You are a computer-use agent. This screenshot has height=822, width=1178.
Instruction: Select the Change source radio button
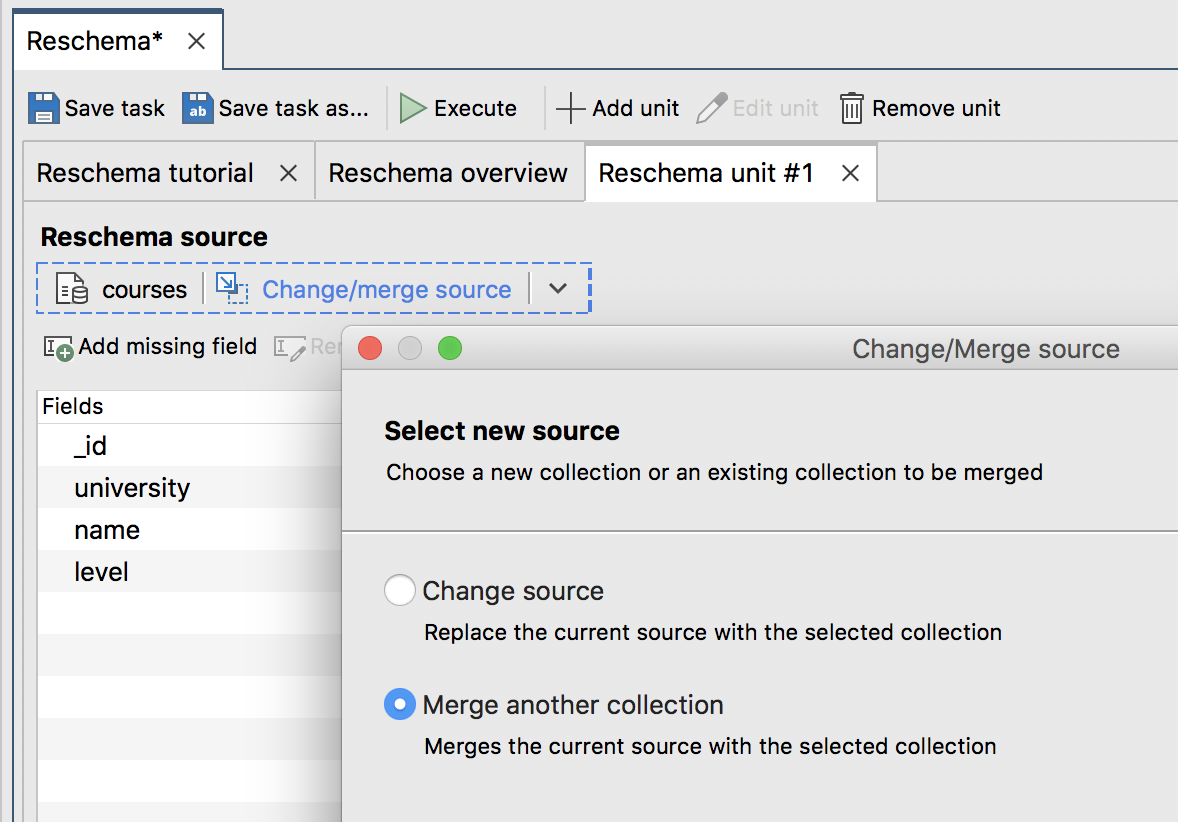[x=399, y=590]
